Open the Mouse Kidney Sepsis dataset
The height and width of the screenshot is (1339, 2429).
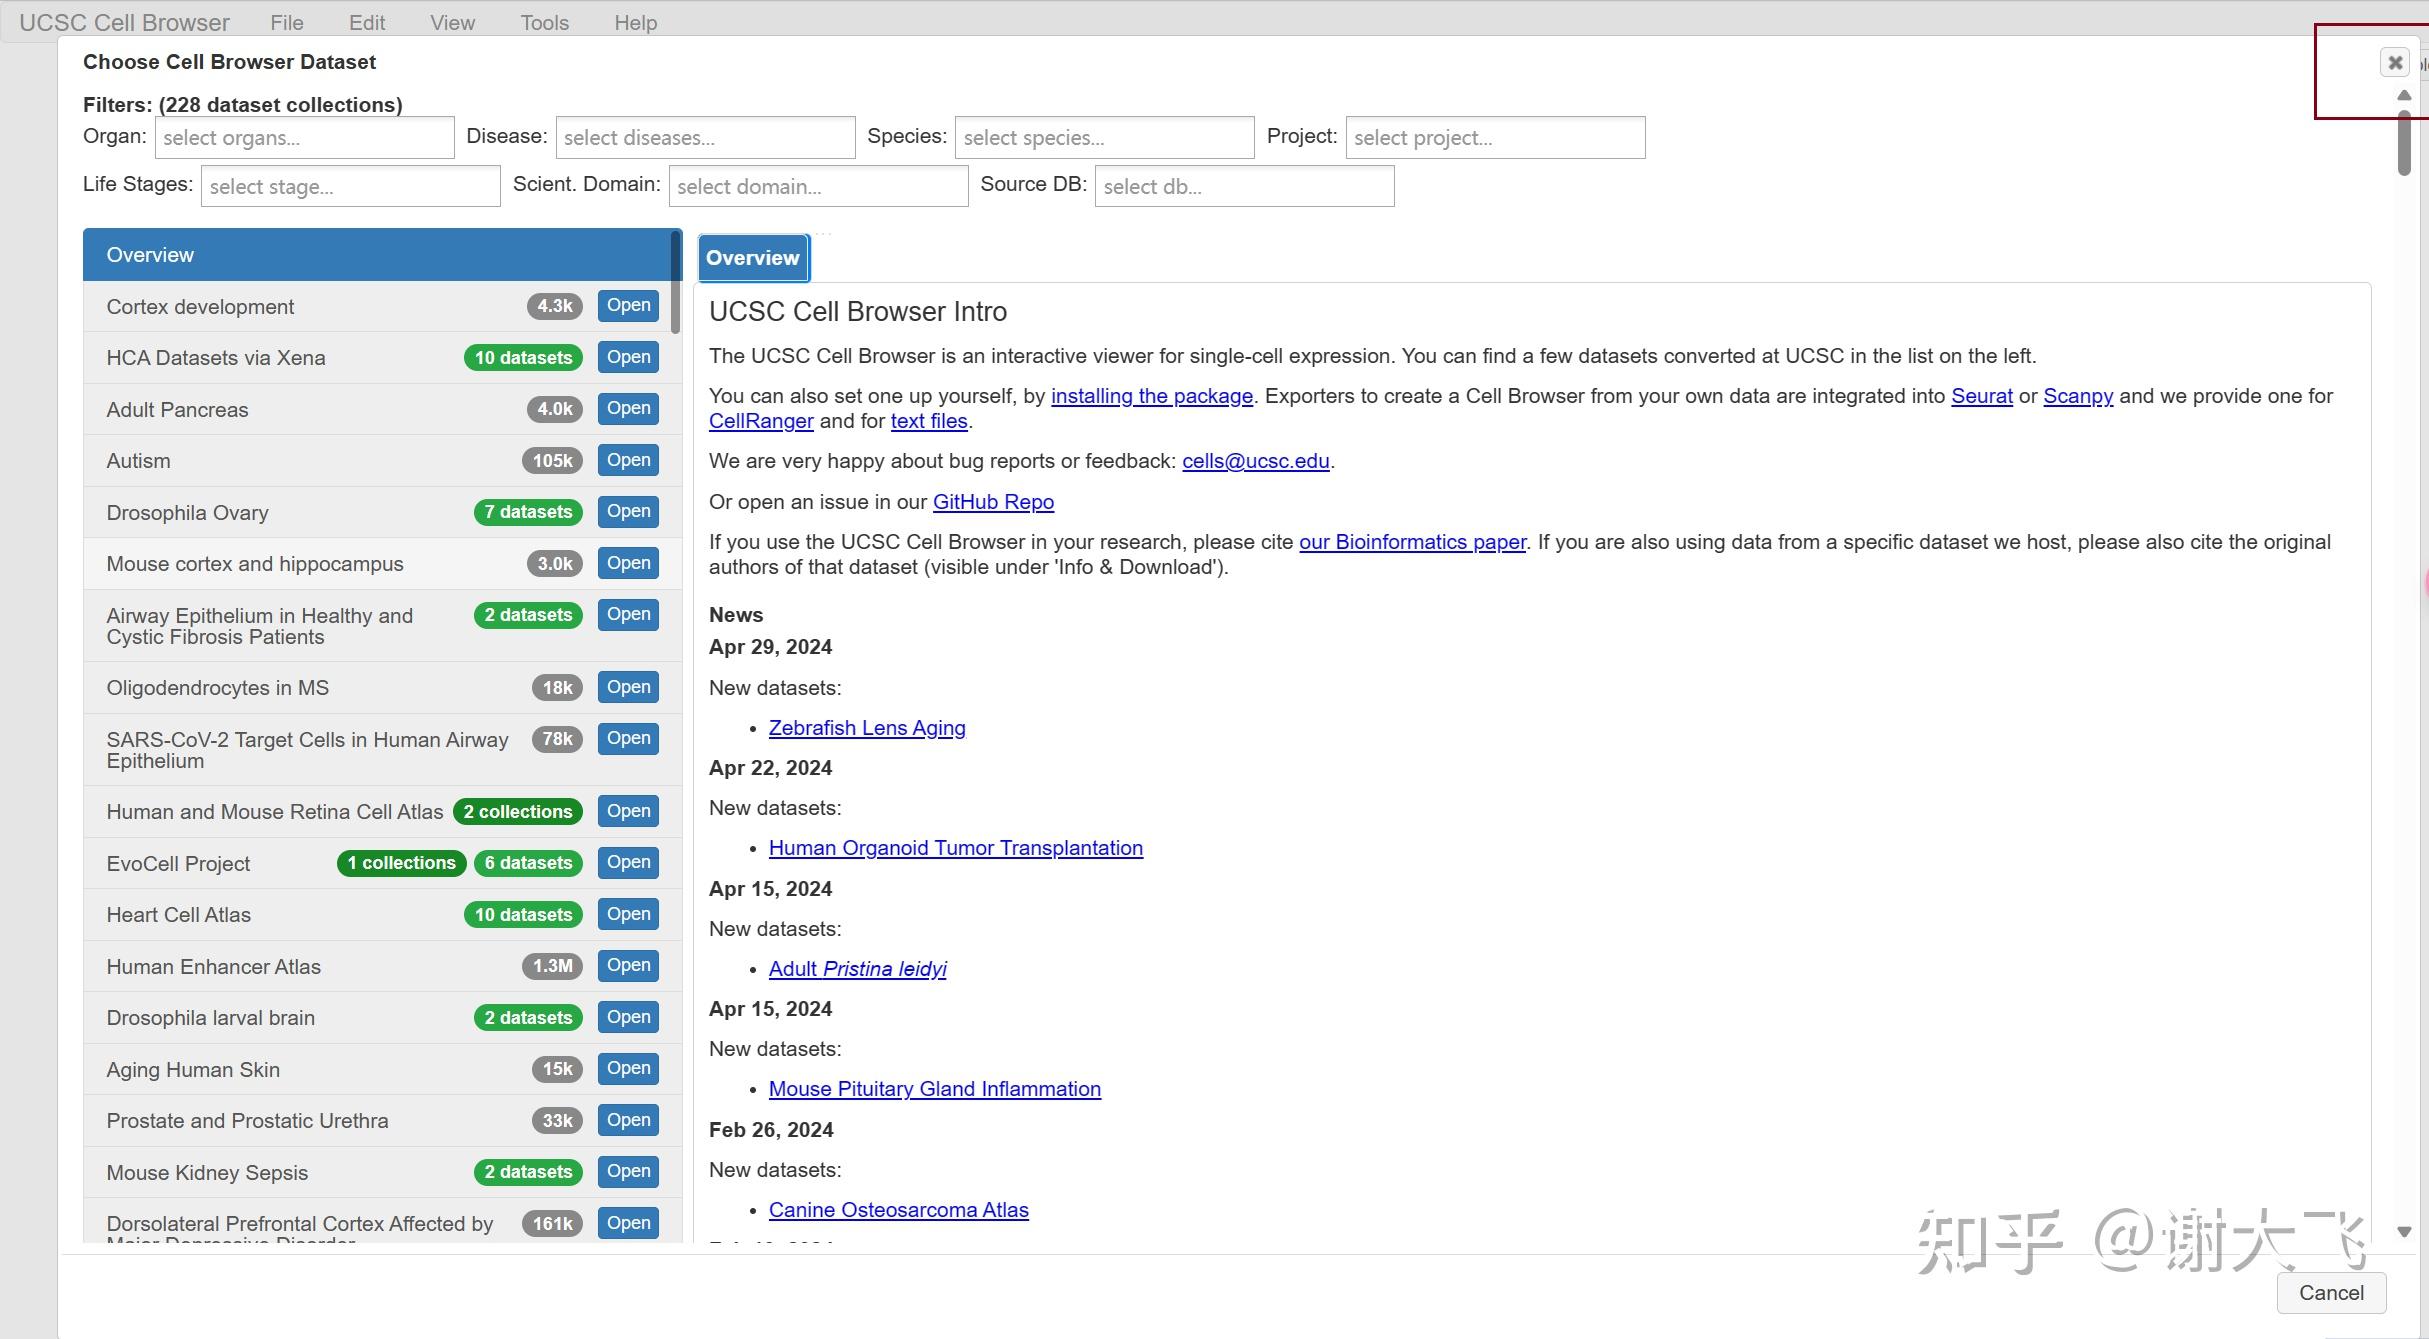pos(627,1171)
